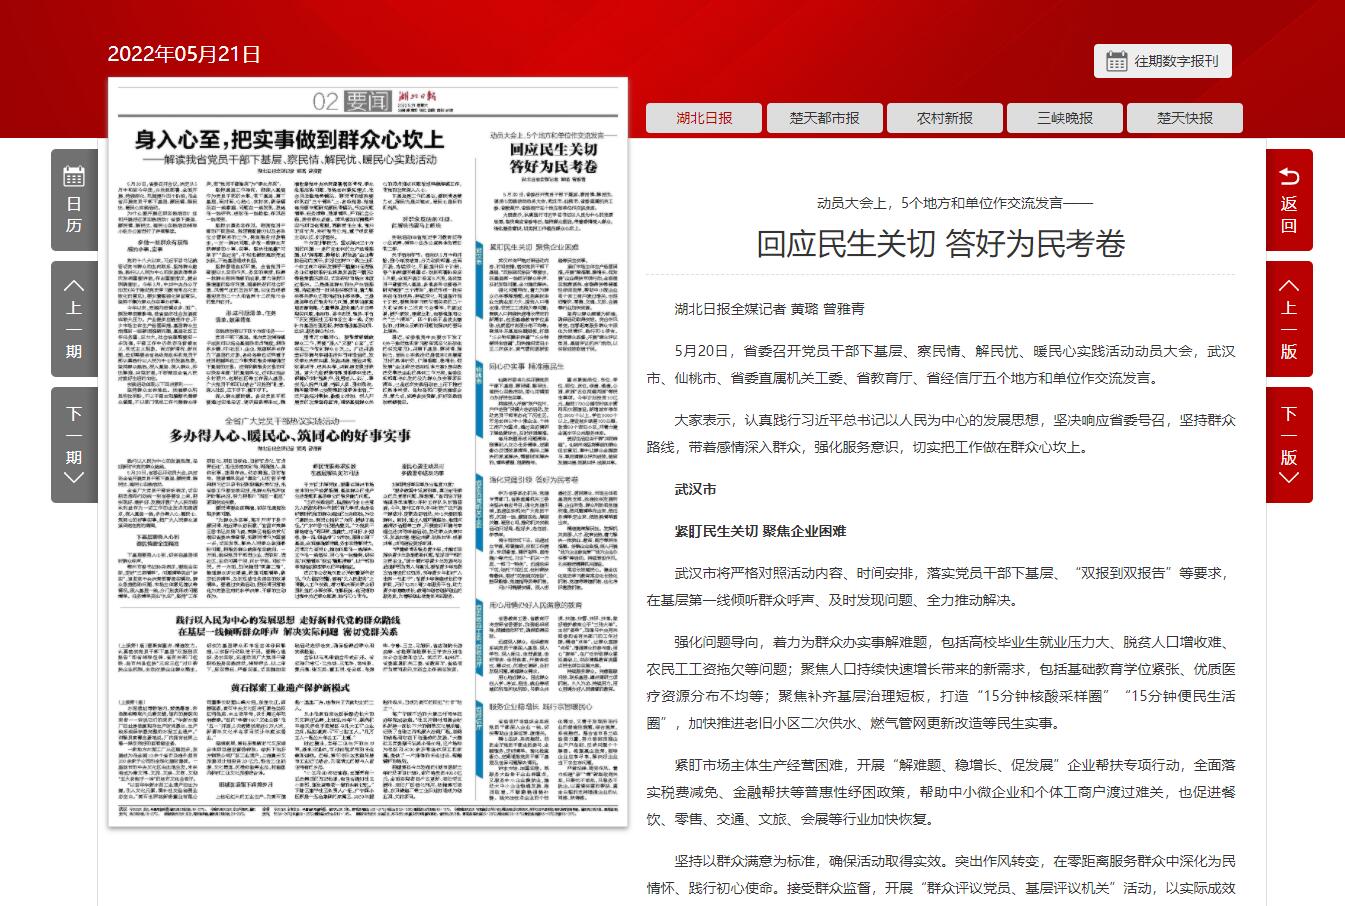The height and width of the screenshot is (906, 1345).
Task: Go to next page 下一版
Action: (x=1289, y=445)
